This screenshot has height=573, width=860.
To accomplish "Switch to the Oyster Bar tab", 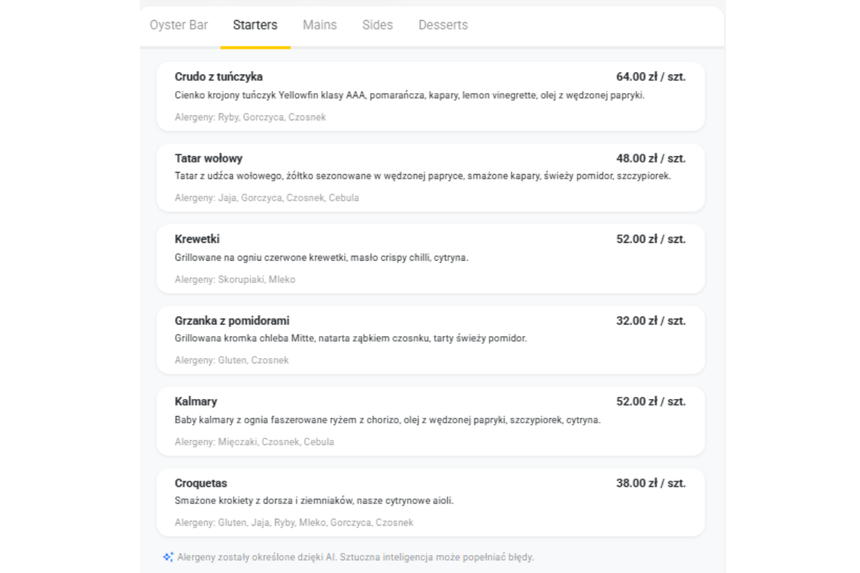I will (x=179, y=25).
